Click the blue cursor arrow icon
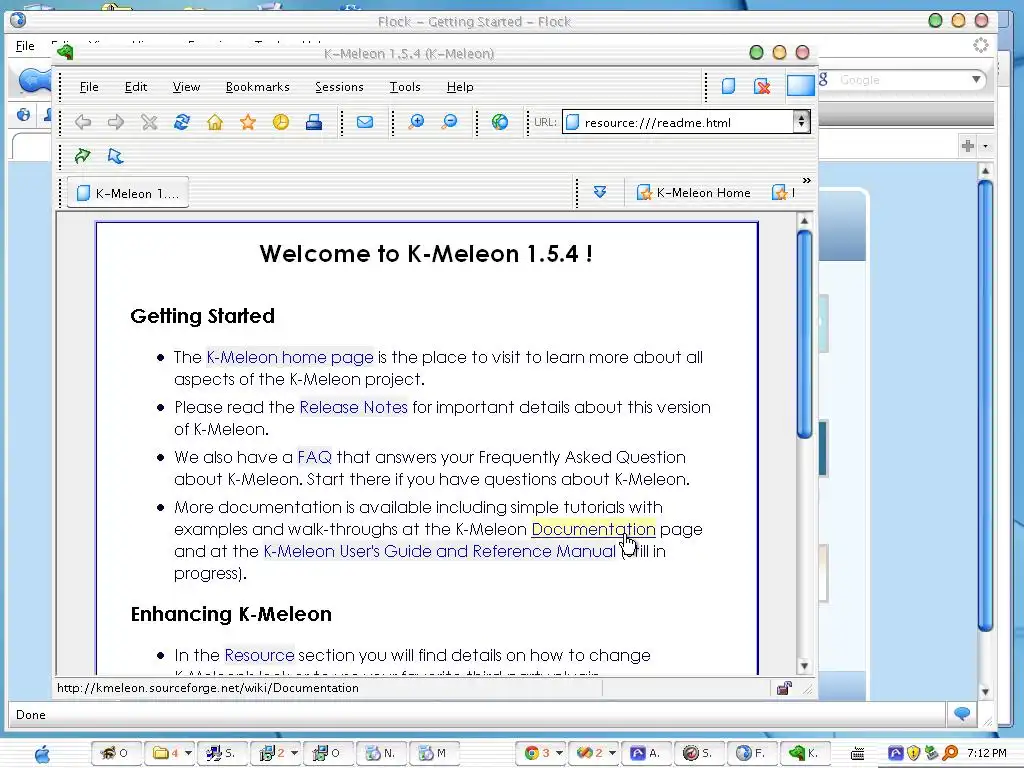Image resolution: width=1024 pixels, height=768 pixels. (115, 155)
